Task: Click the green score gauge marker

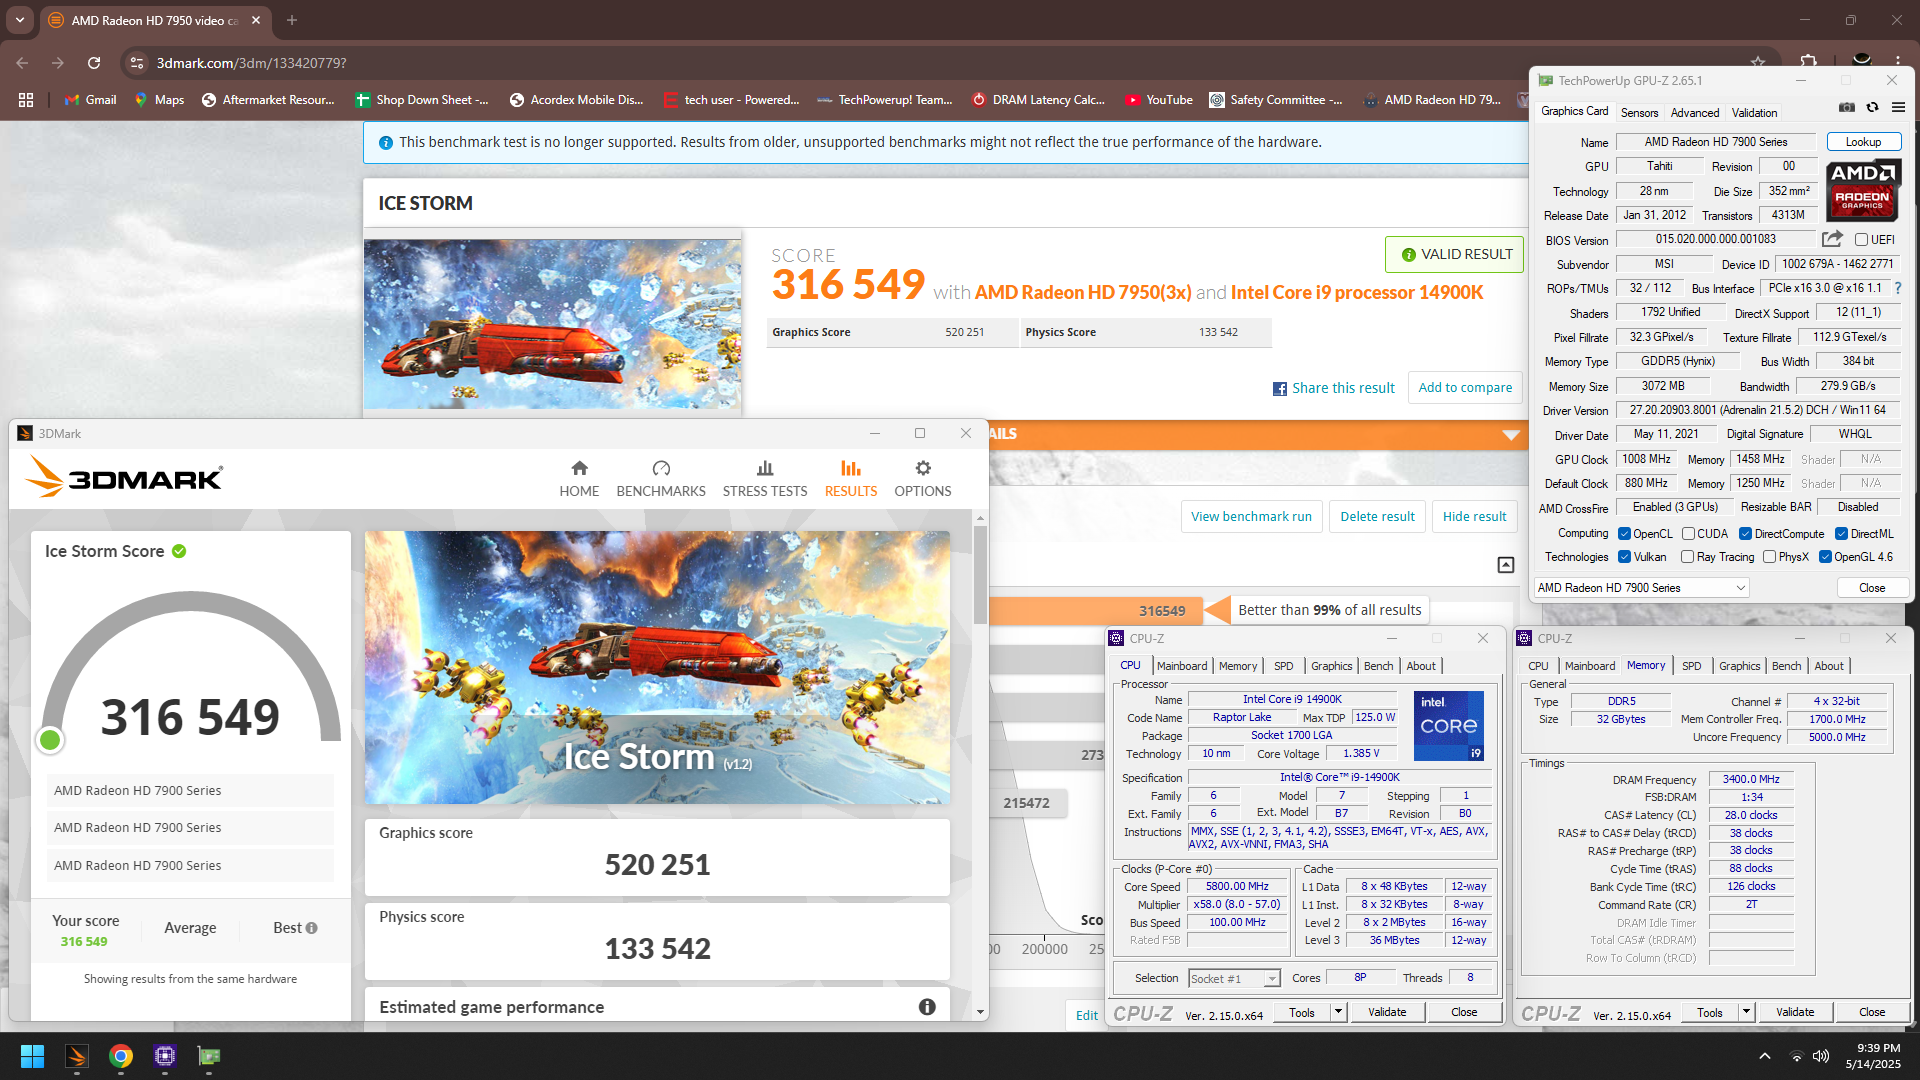Action: (x=50, y=740)
